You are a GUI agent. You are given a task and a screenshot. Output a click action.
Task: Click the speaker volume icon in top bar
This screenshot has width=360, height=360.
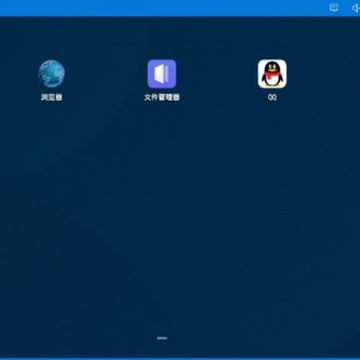pos(356,8)
